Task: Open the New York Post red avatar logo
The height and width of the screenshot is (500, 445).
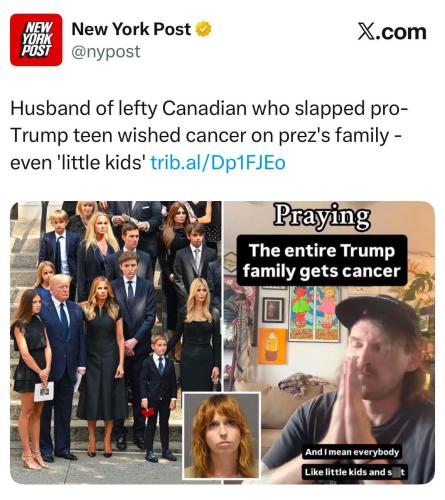Action: 36,40
